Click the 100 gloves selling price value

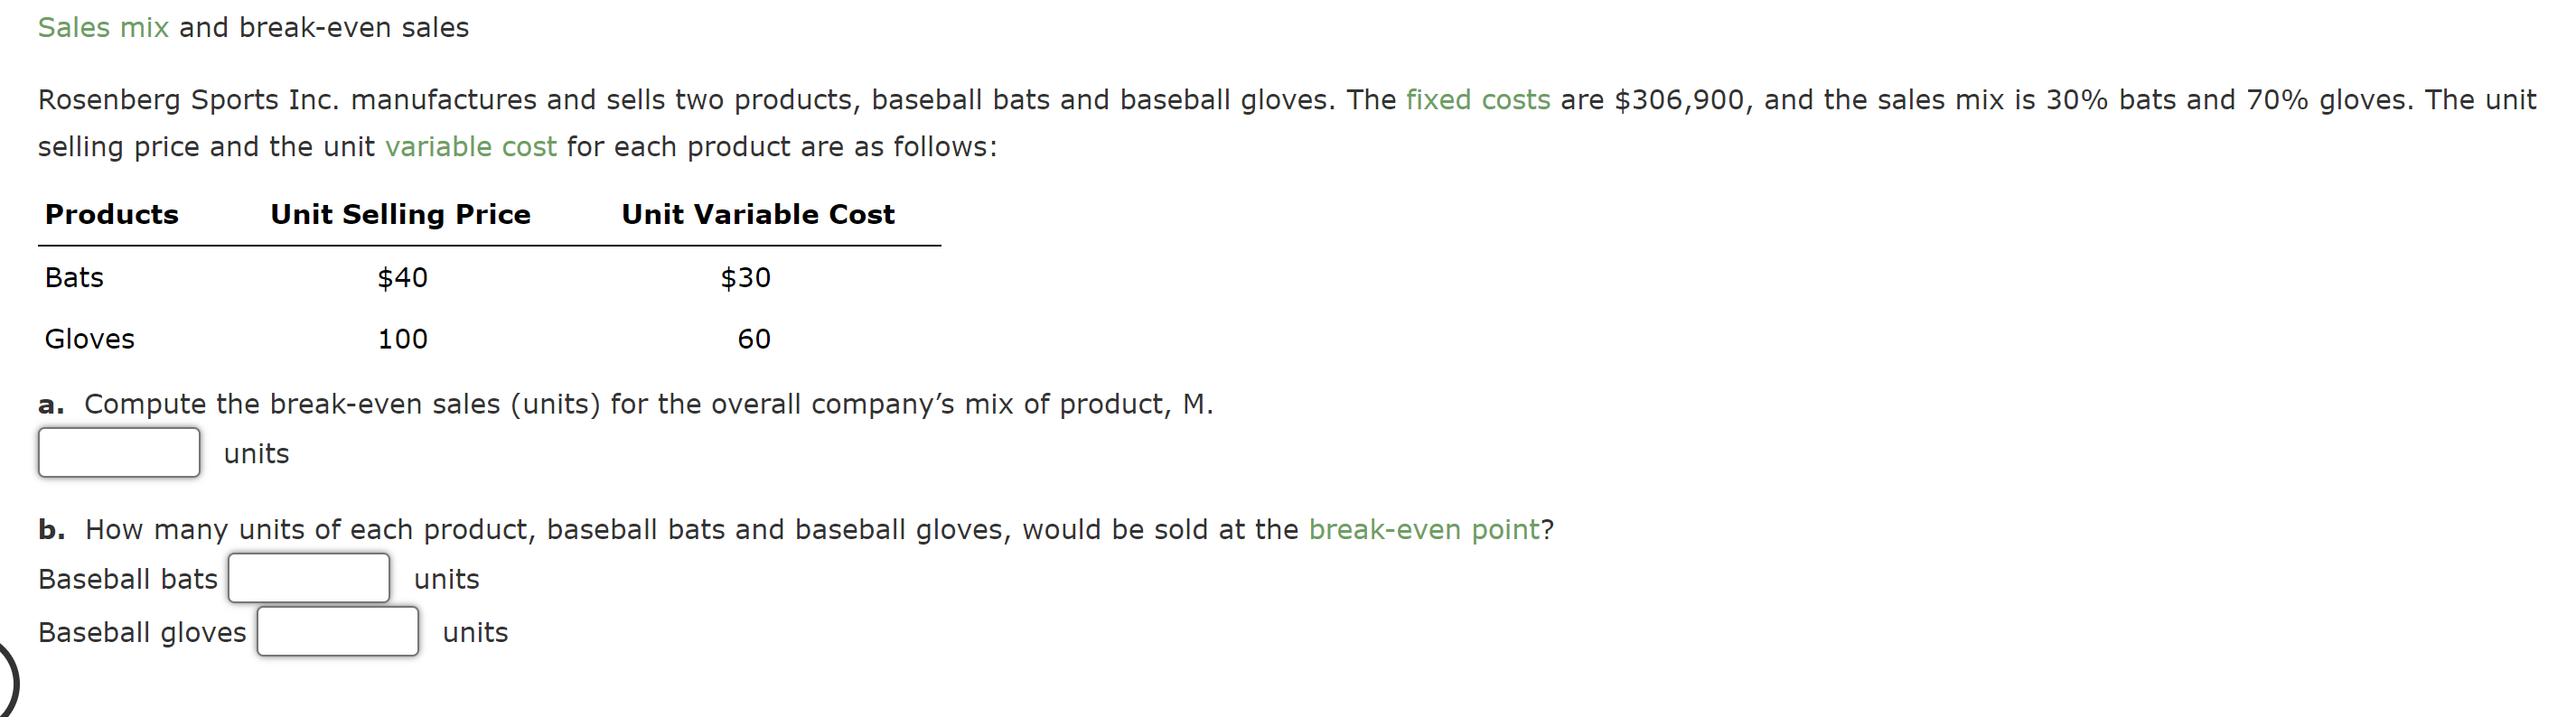coord(401,338)
